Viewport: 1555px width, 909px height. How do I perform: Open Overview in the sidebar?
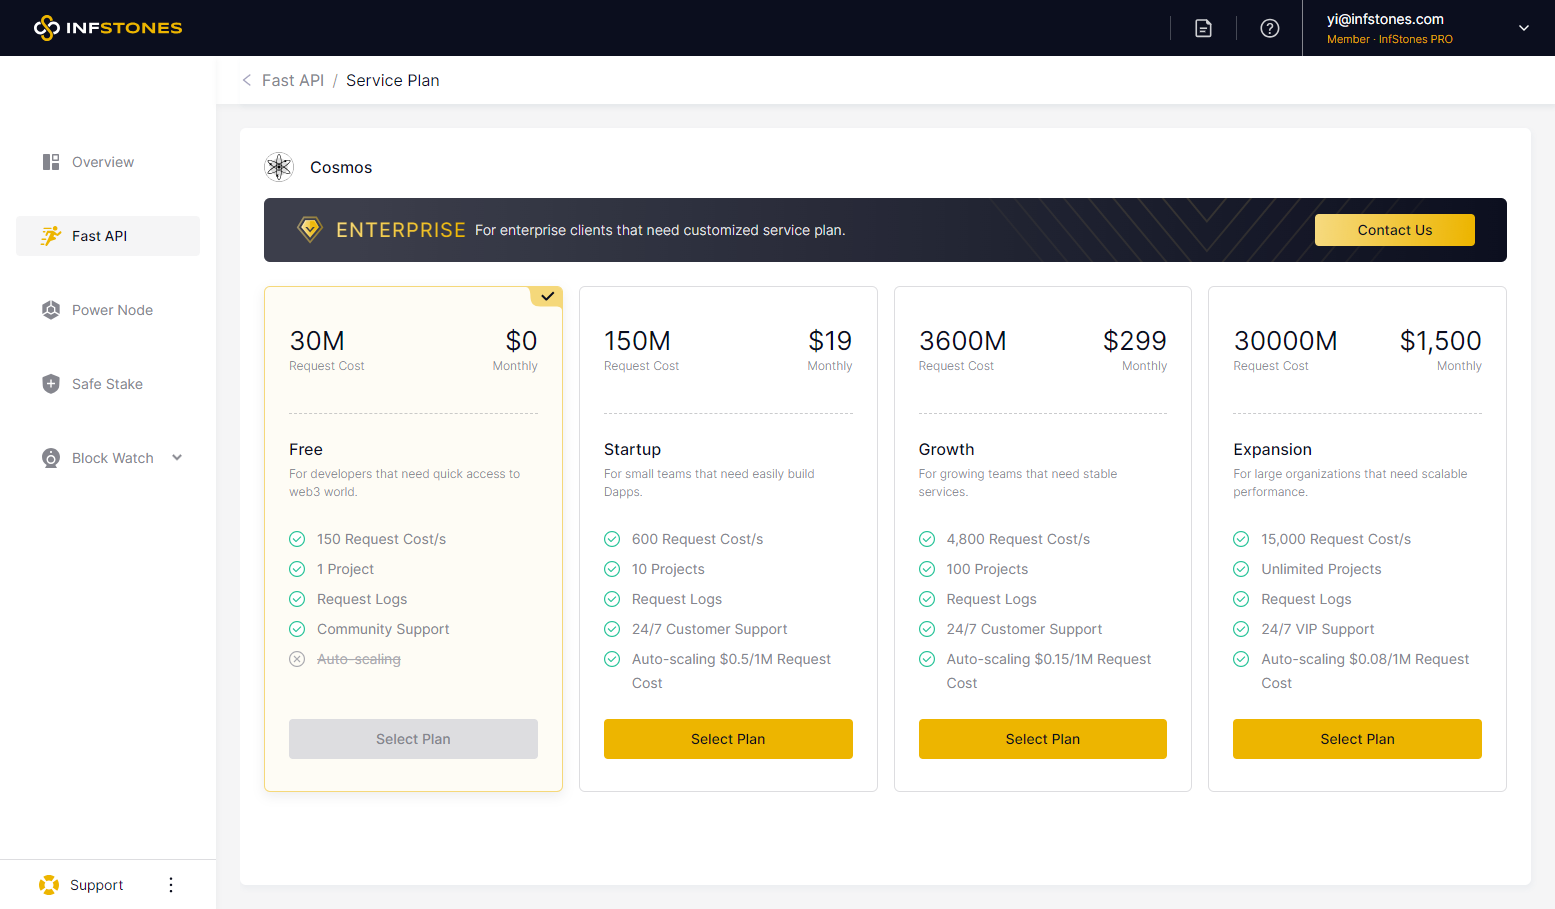pos(108,162)
